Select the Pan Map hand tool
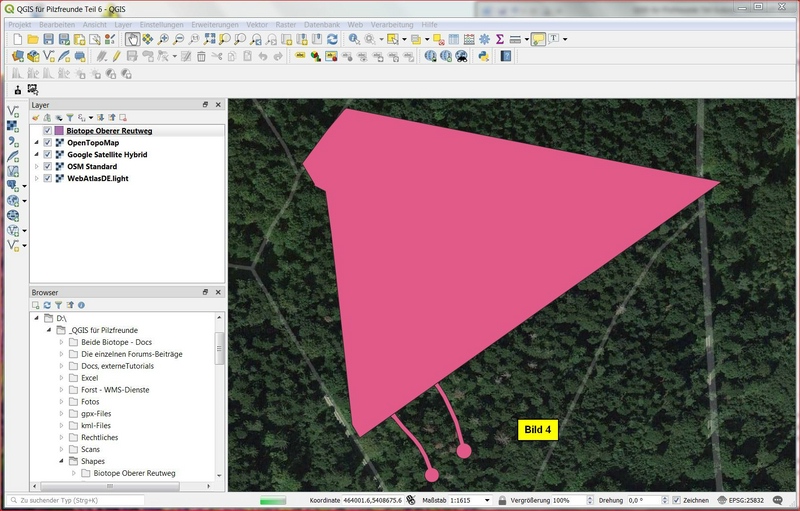Screen dimensions: 800x511 point(132,39)
